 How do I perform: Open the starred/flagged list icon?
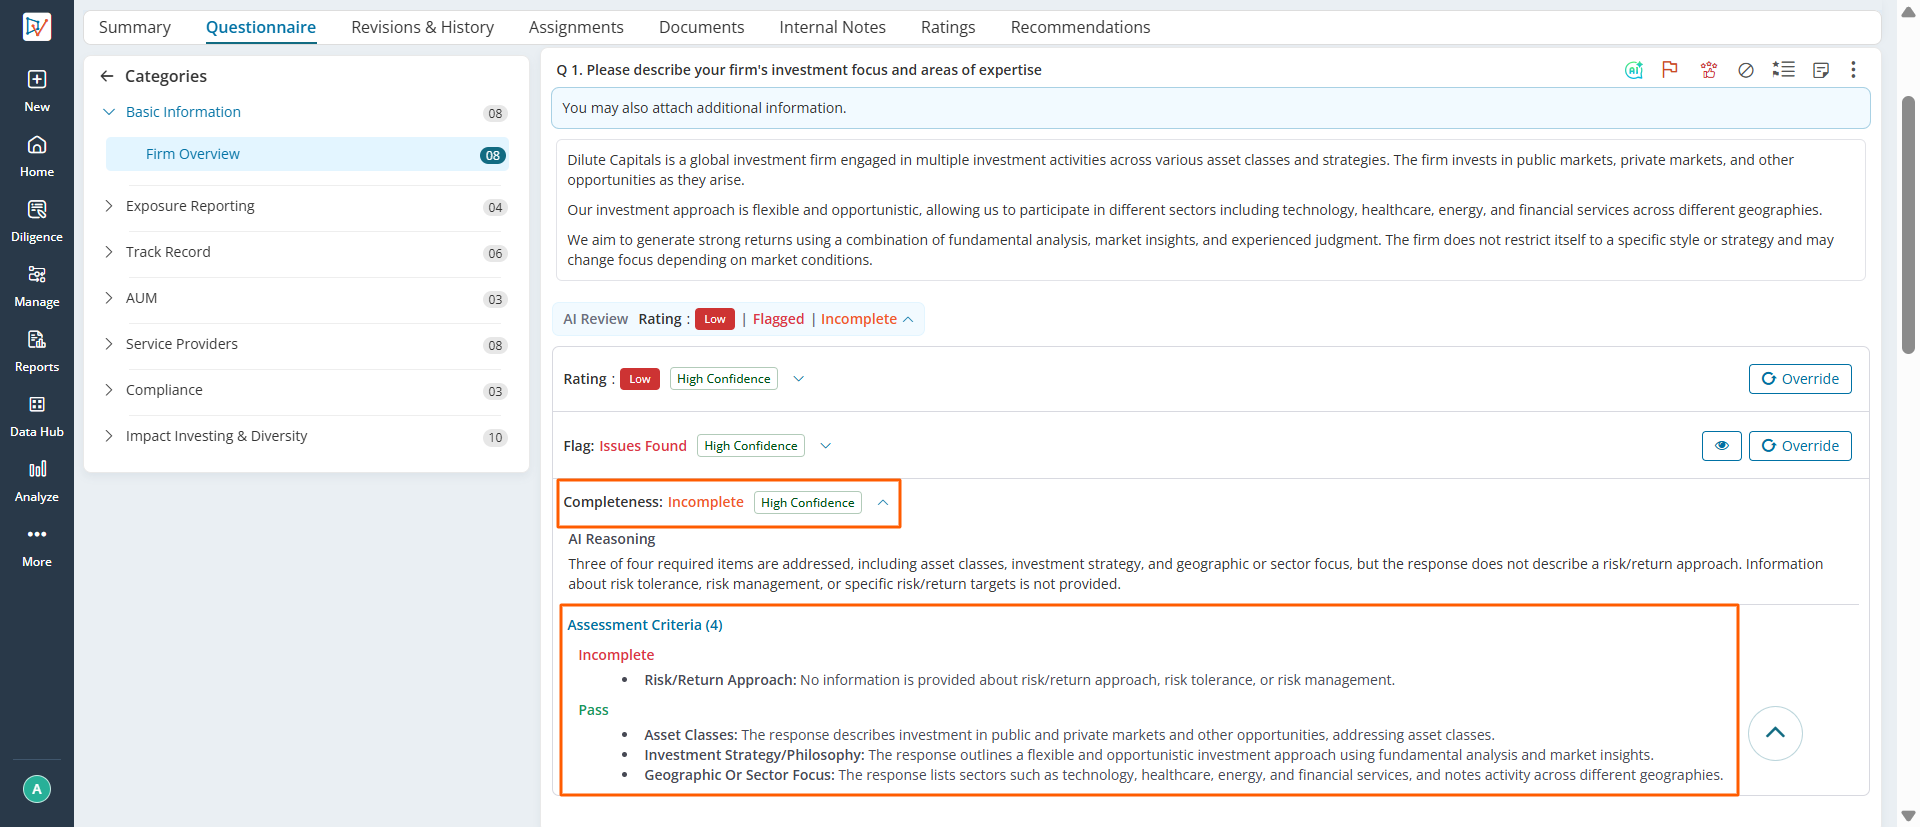click(x=1784, y=70)
